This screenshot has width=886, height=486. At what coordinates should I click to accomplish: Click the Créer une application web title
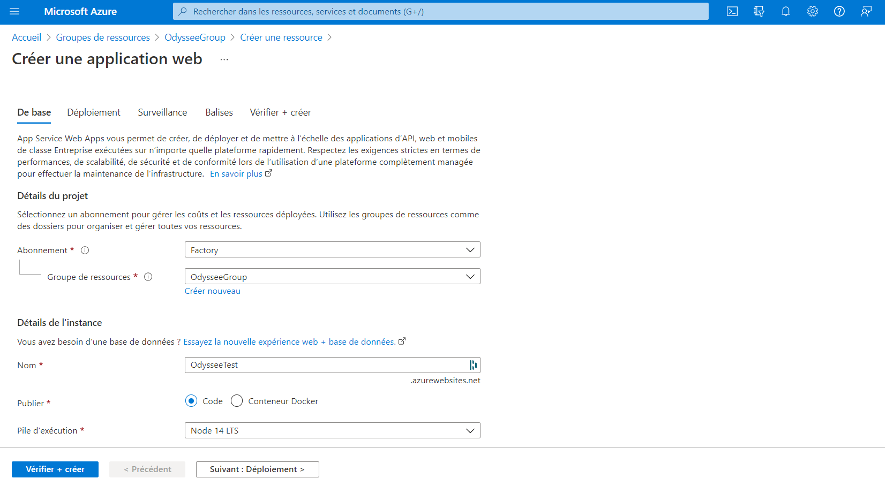107,59
